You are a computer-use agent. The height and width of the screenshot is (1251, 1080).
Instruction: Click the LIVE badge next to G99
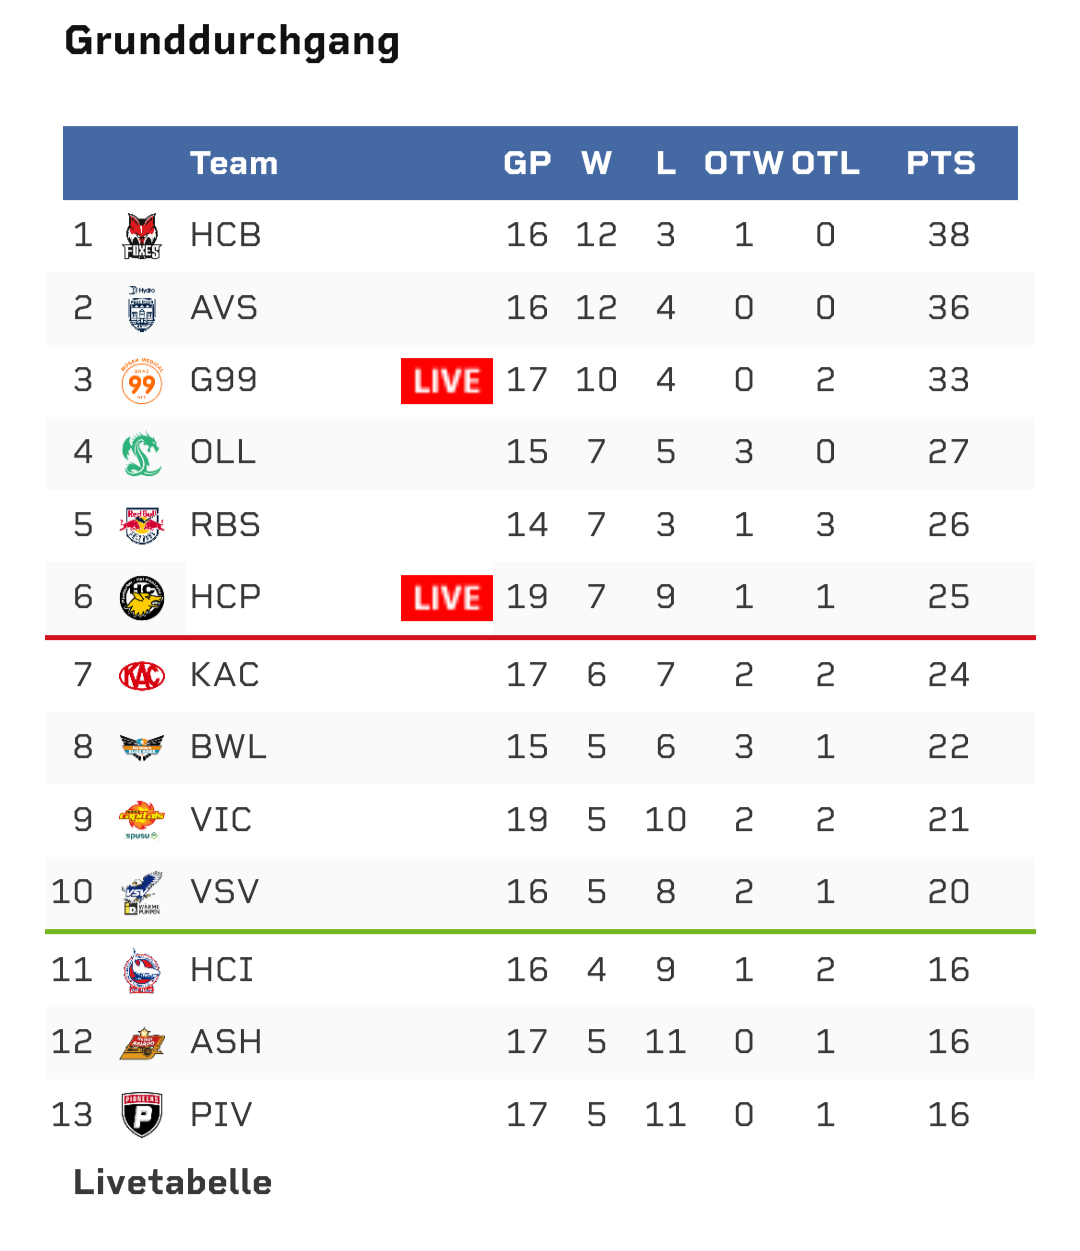pos(447,381)
